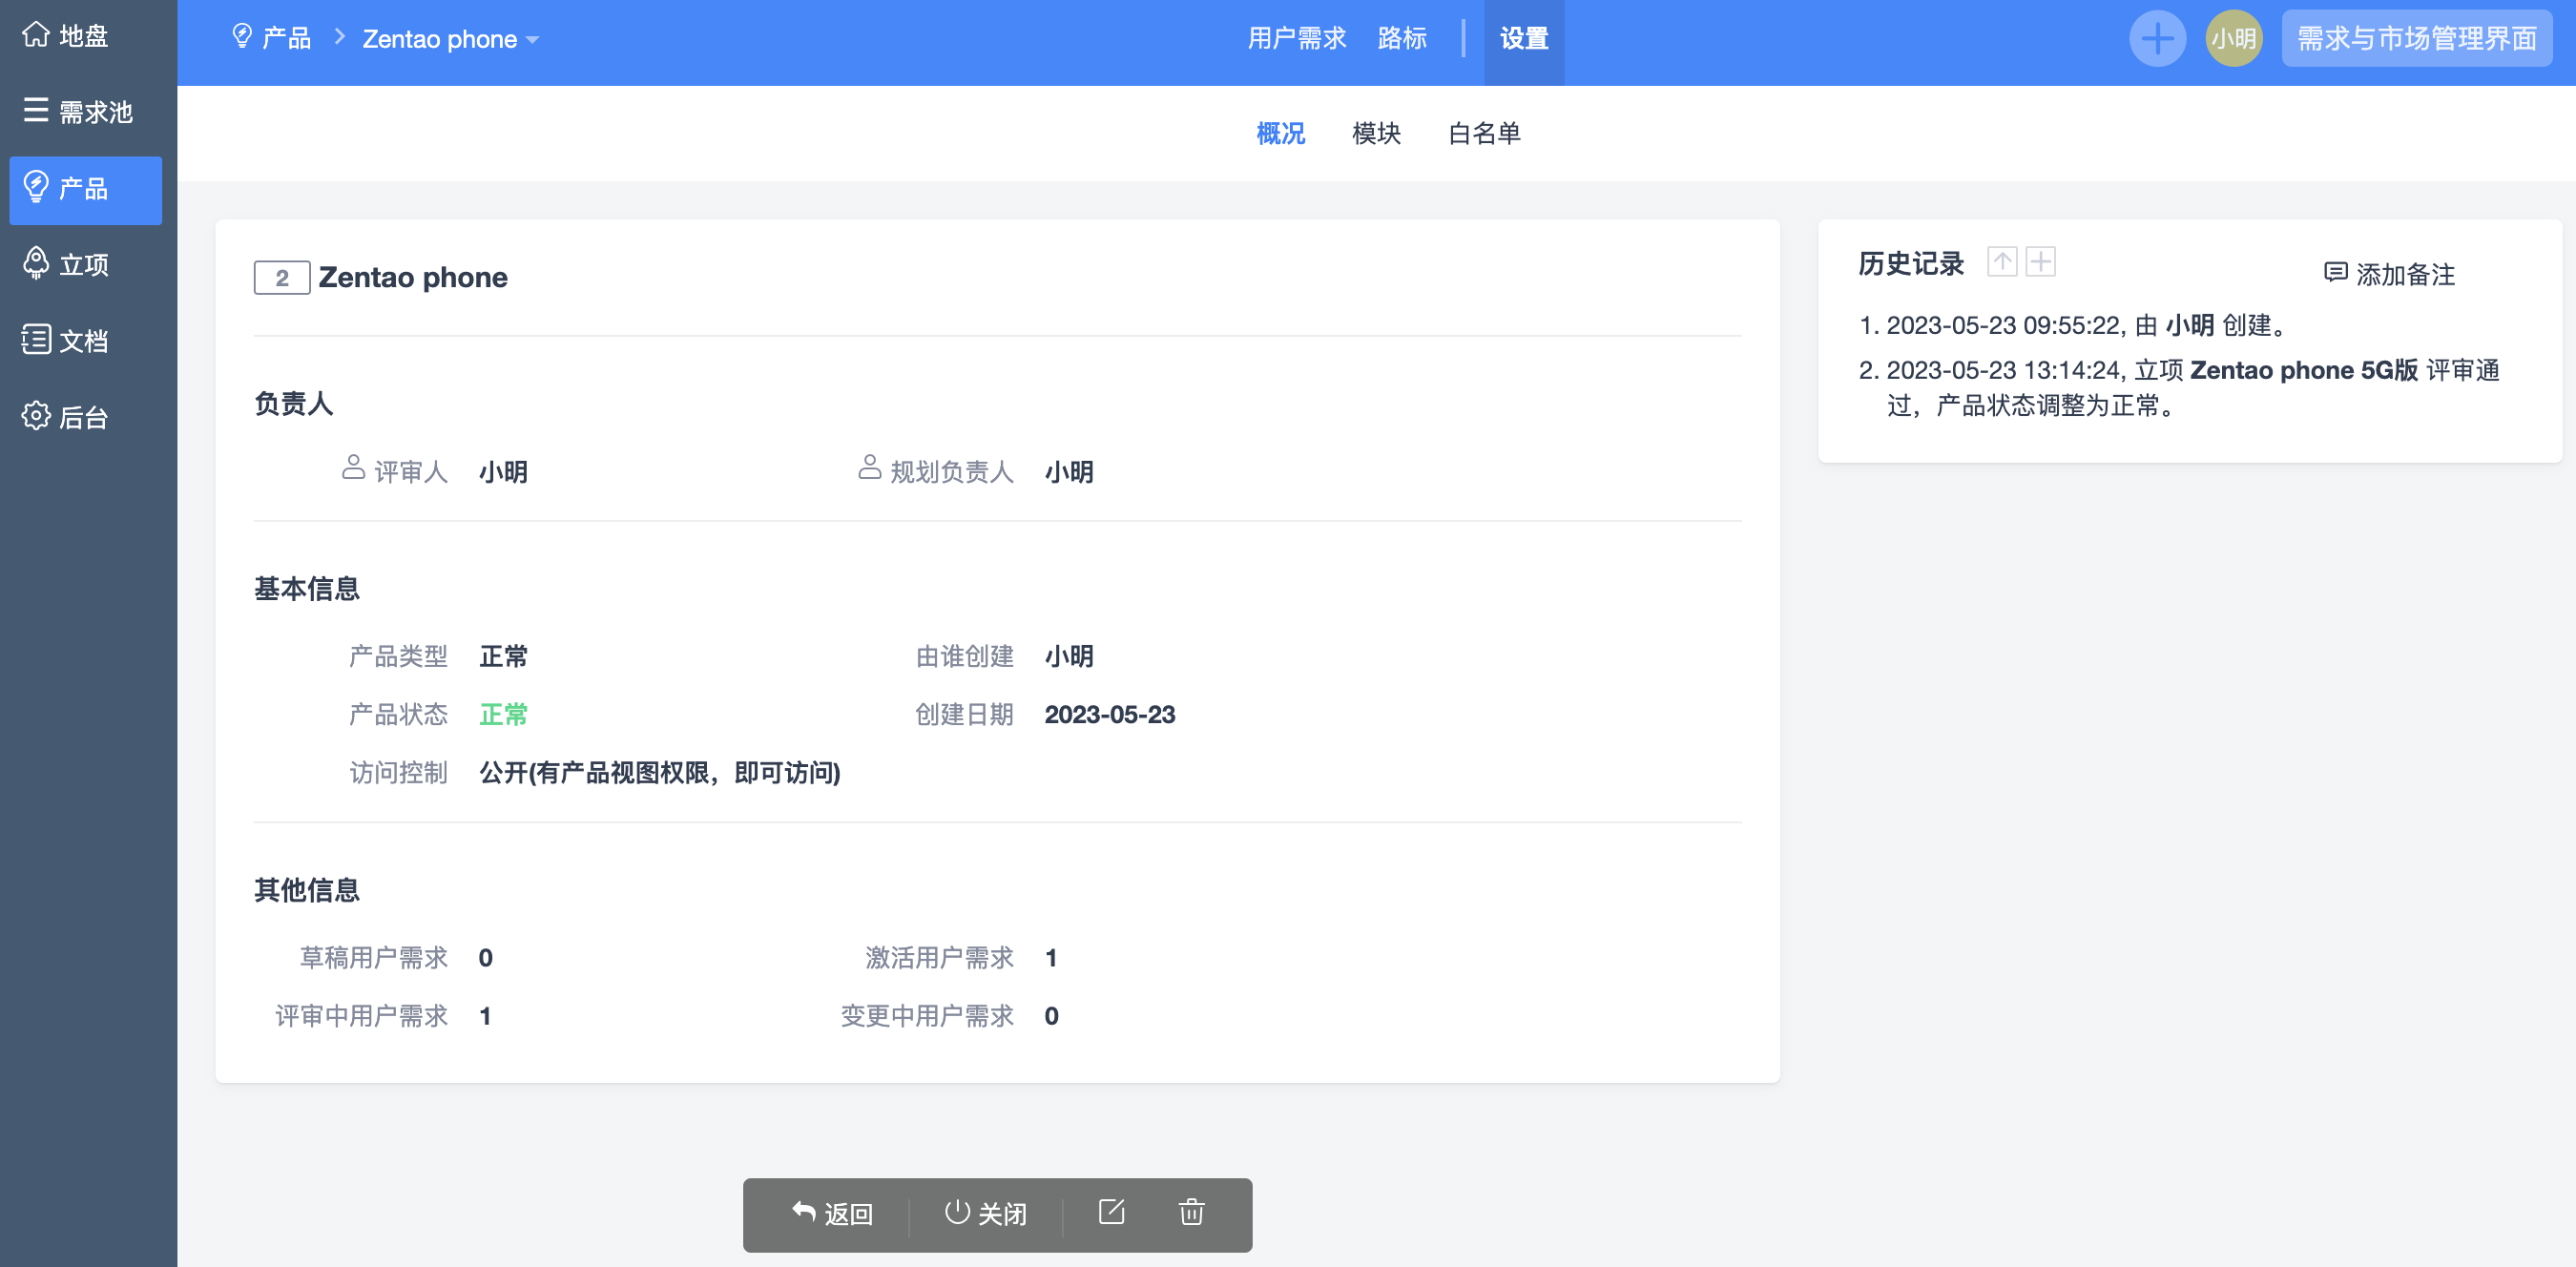Click the 需求与市场管理界面 switcher button
Viewport: 2576px width, 1267px height.
2416,39
